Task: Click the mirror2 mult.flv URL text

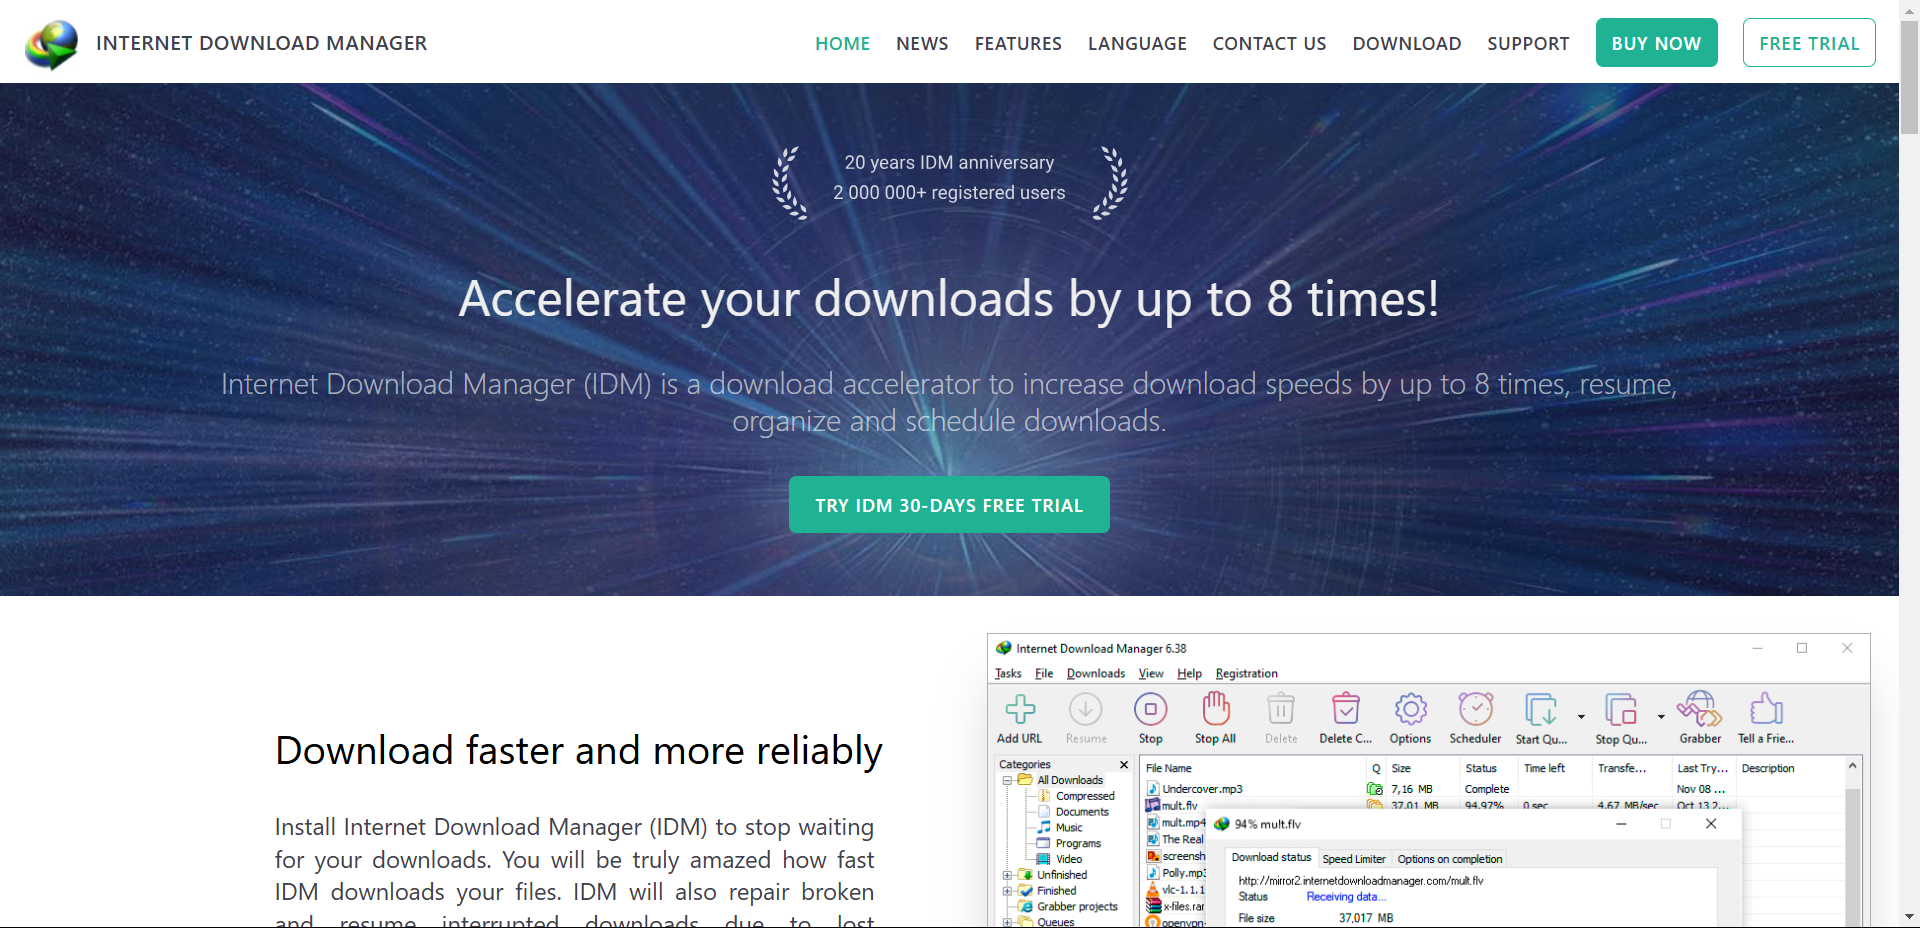Action: click(x=1361, y=881)
